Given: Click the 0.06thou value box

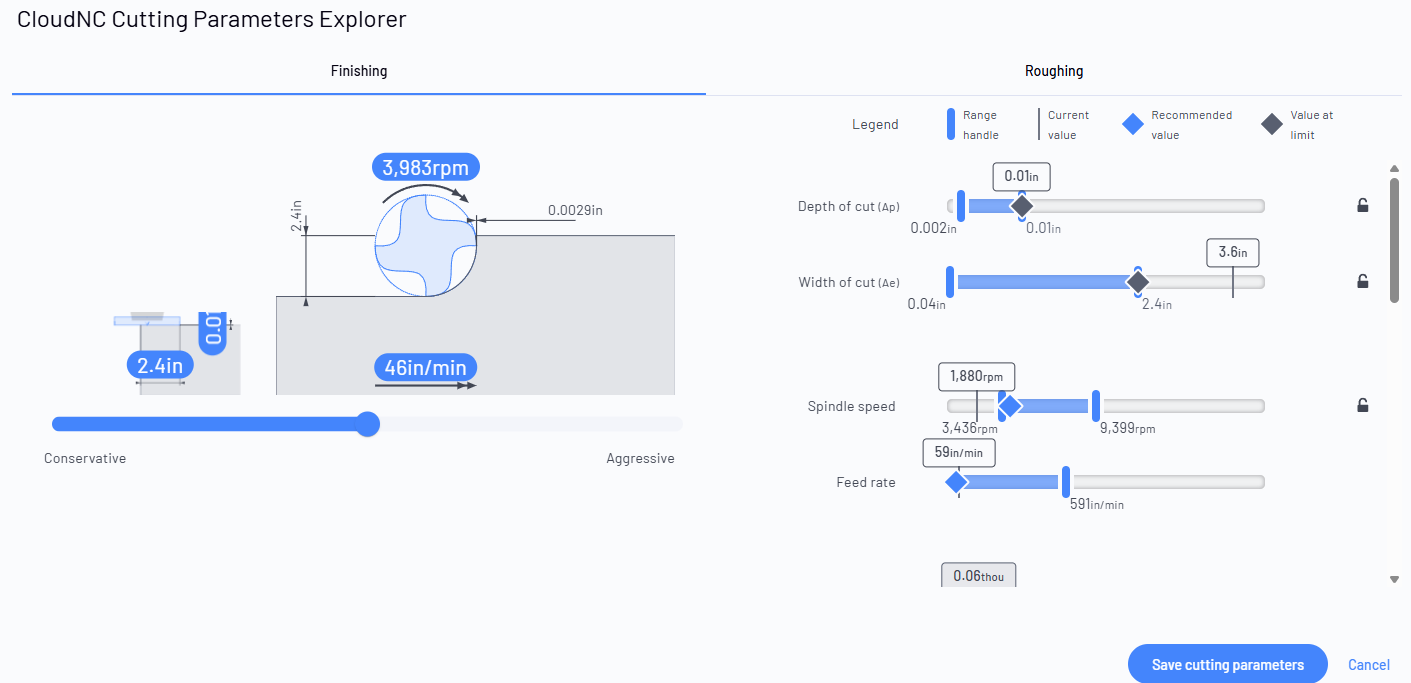Looking at the screenshot, I should pos(978,575).
